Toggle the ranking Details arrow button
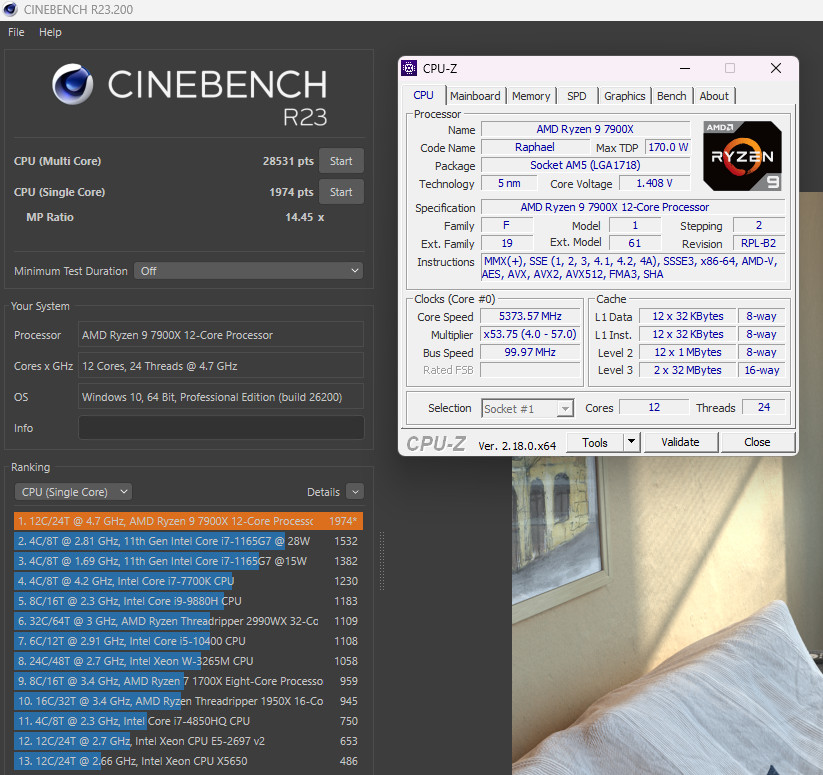 [354, 492]
